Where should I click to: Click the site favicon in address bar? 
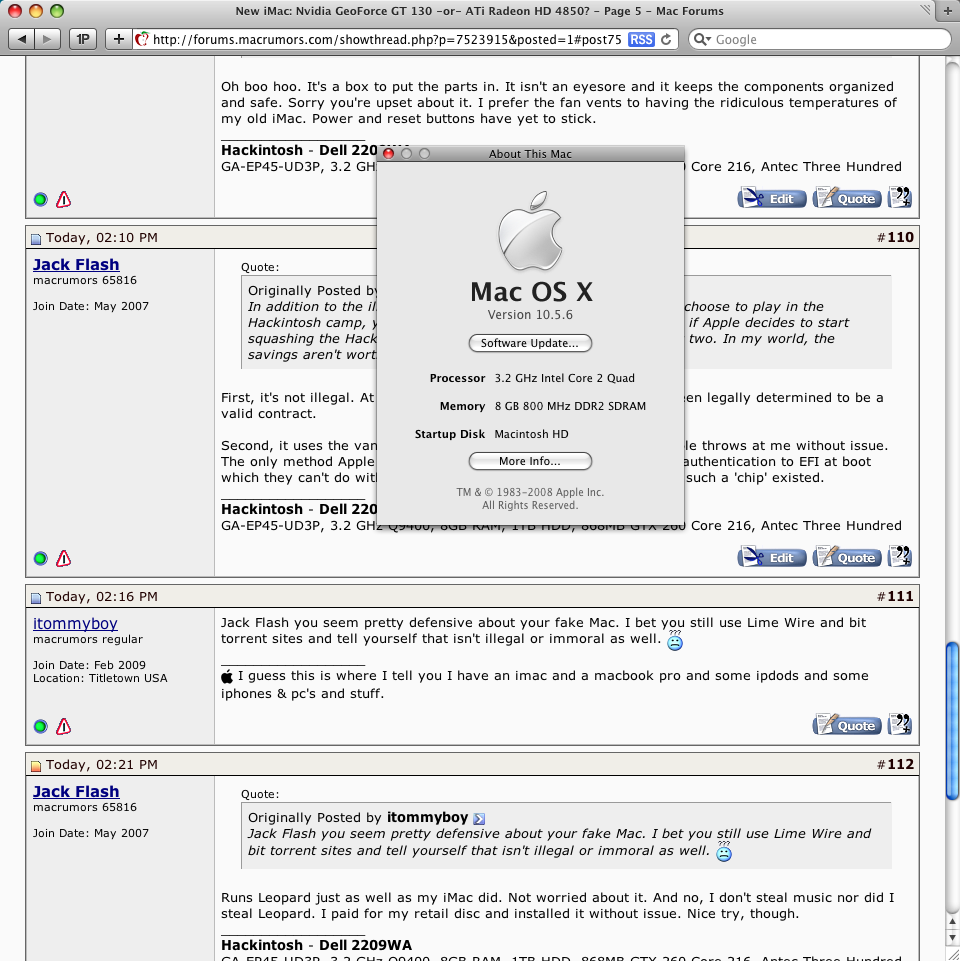pyautogui.click(x=142, y=39)
